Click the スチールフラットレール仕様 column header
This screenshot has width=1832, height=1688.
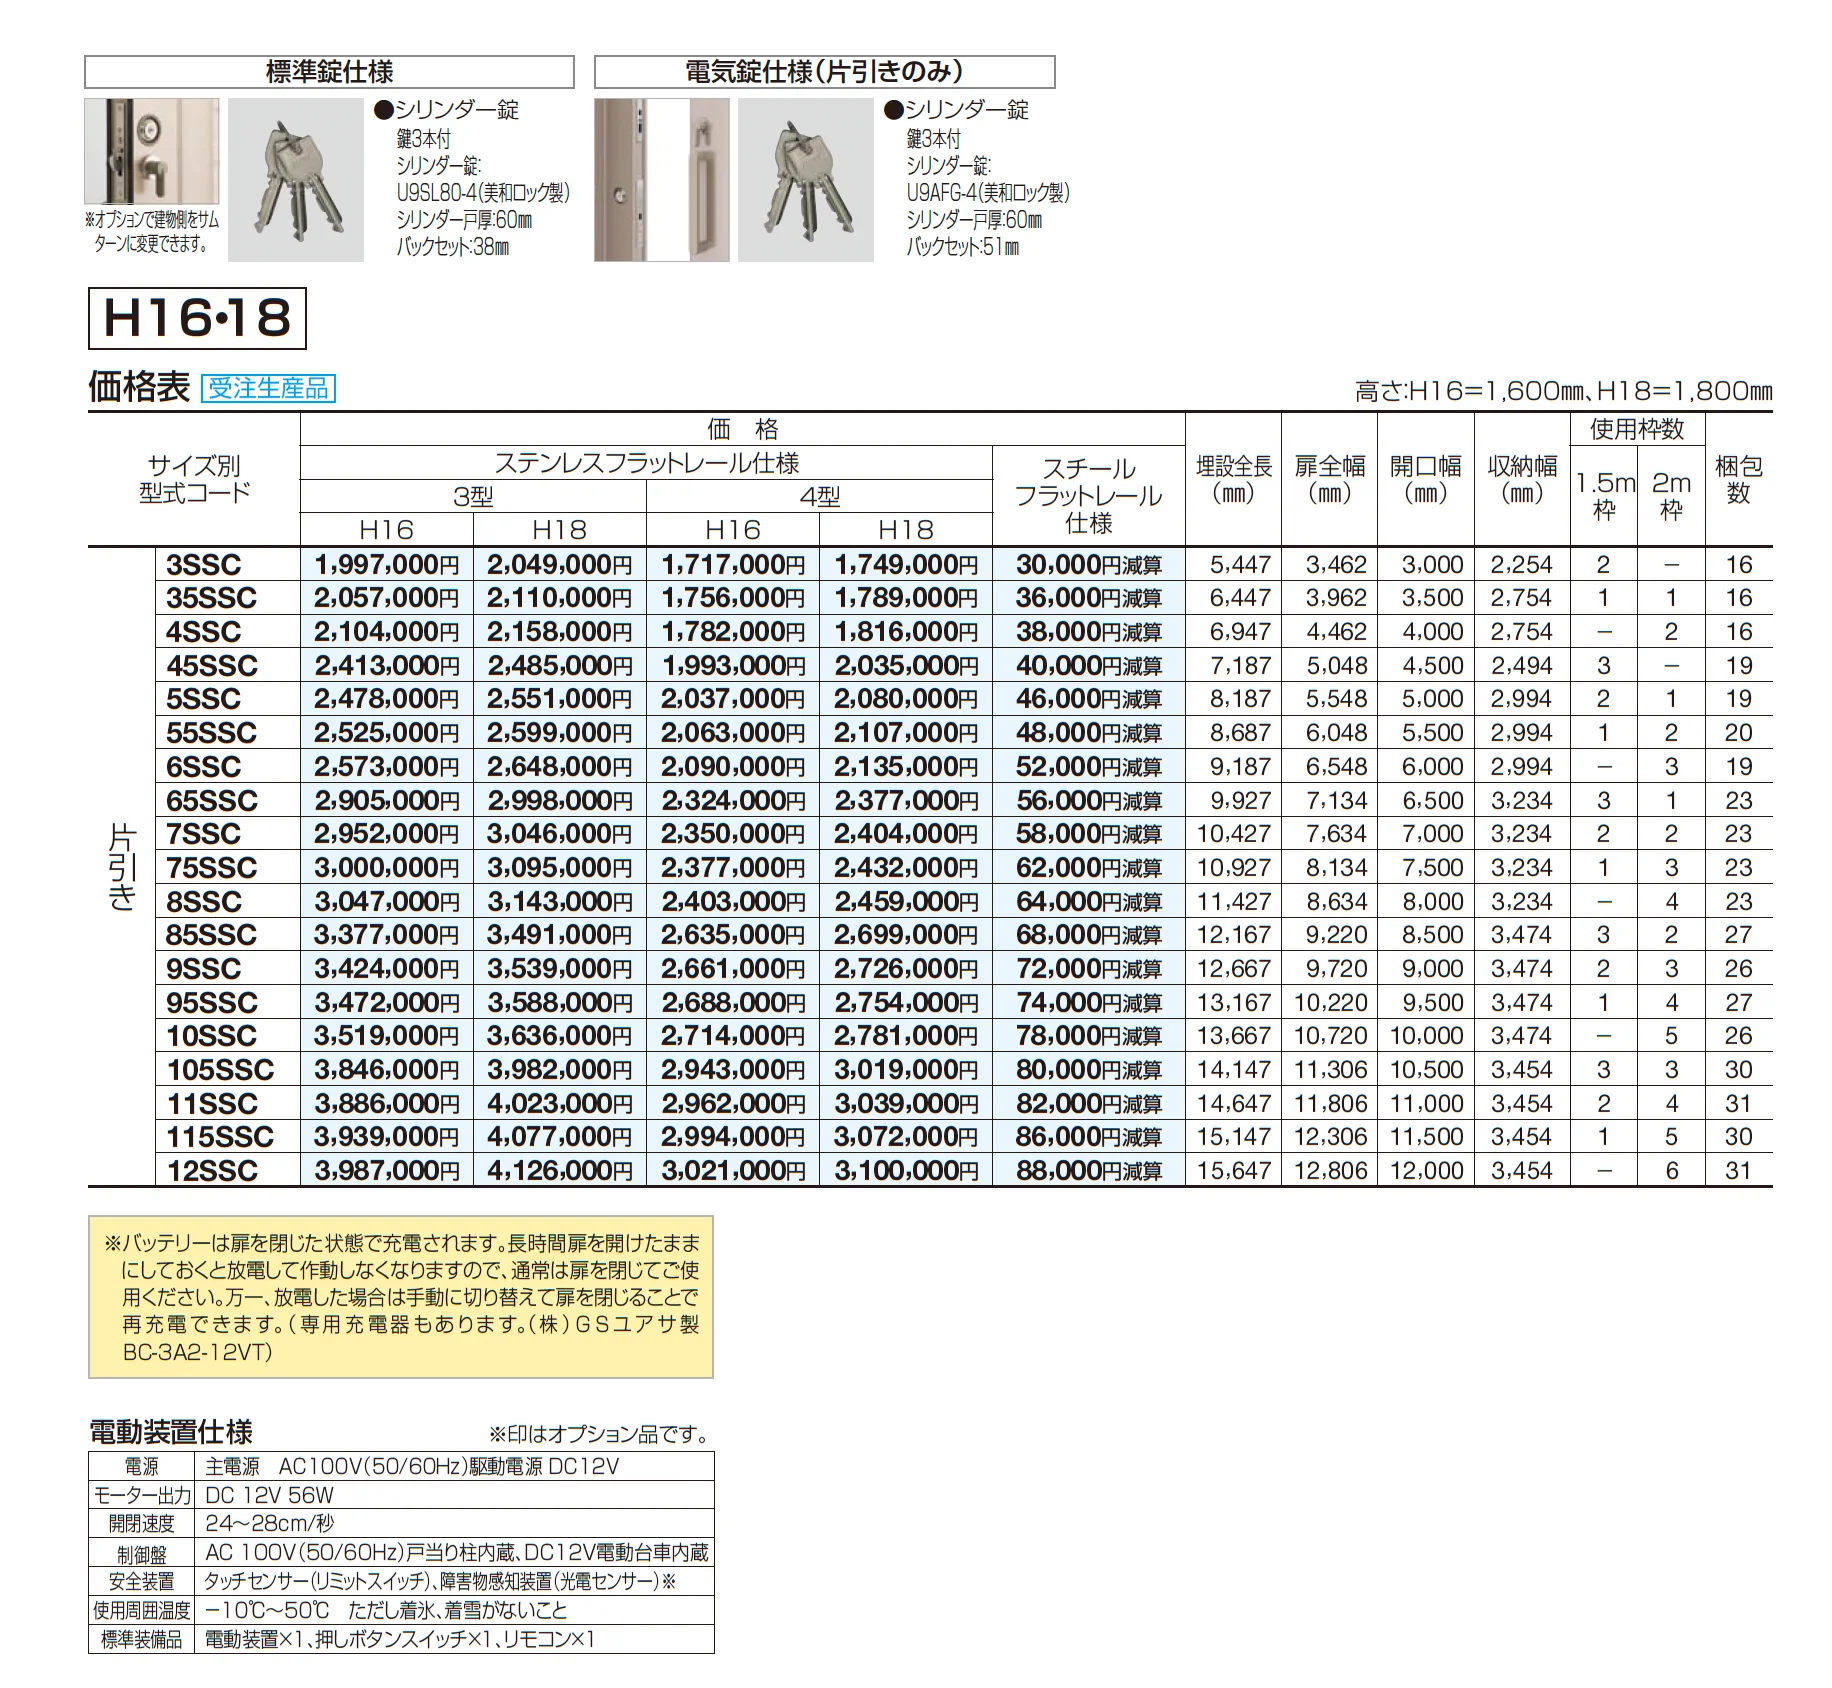click(x=1089, y=496)
